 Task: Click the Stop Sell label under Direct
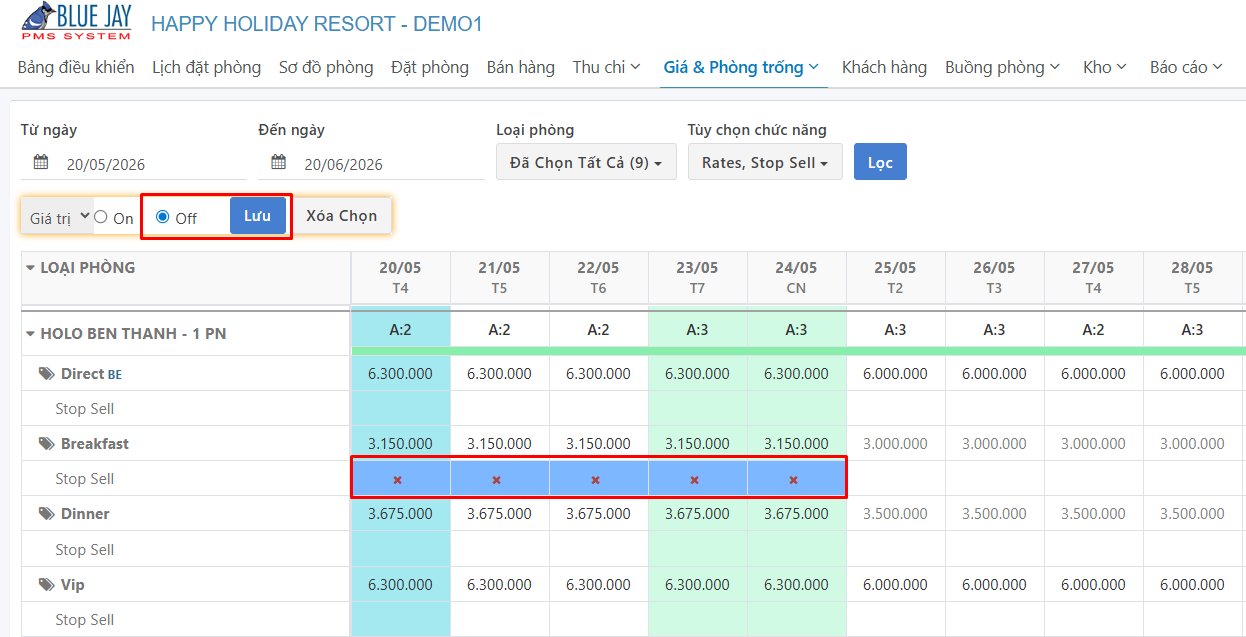coord(85,409)
